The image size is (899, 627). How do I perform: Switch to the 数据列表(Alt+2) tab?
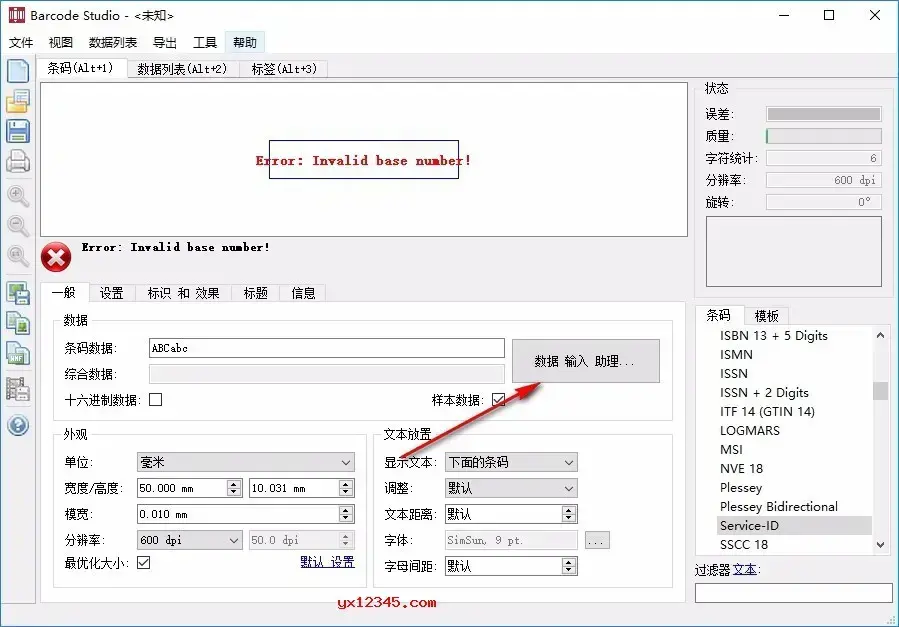coord(182,69)
